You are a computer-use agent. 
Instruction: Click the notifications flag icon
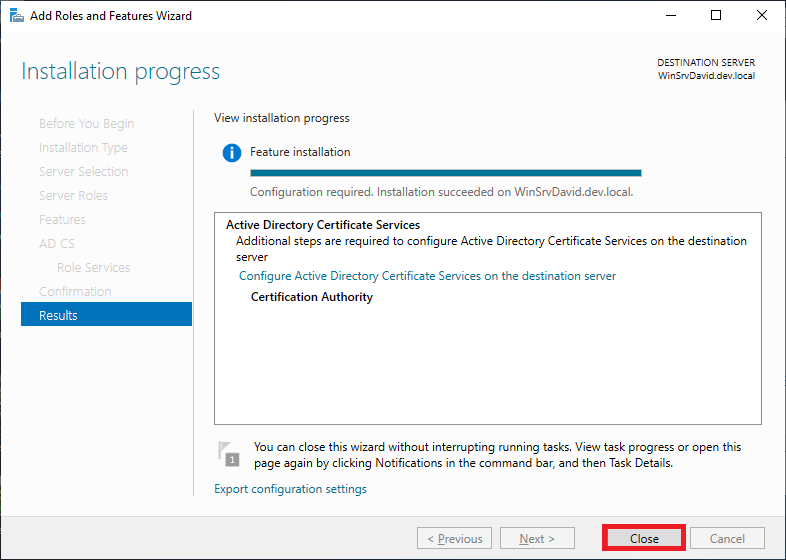pyautogui.click(x=229, y=454)
